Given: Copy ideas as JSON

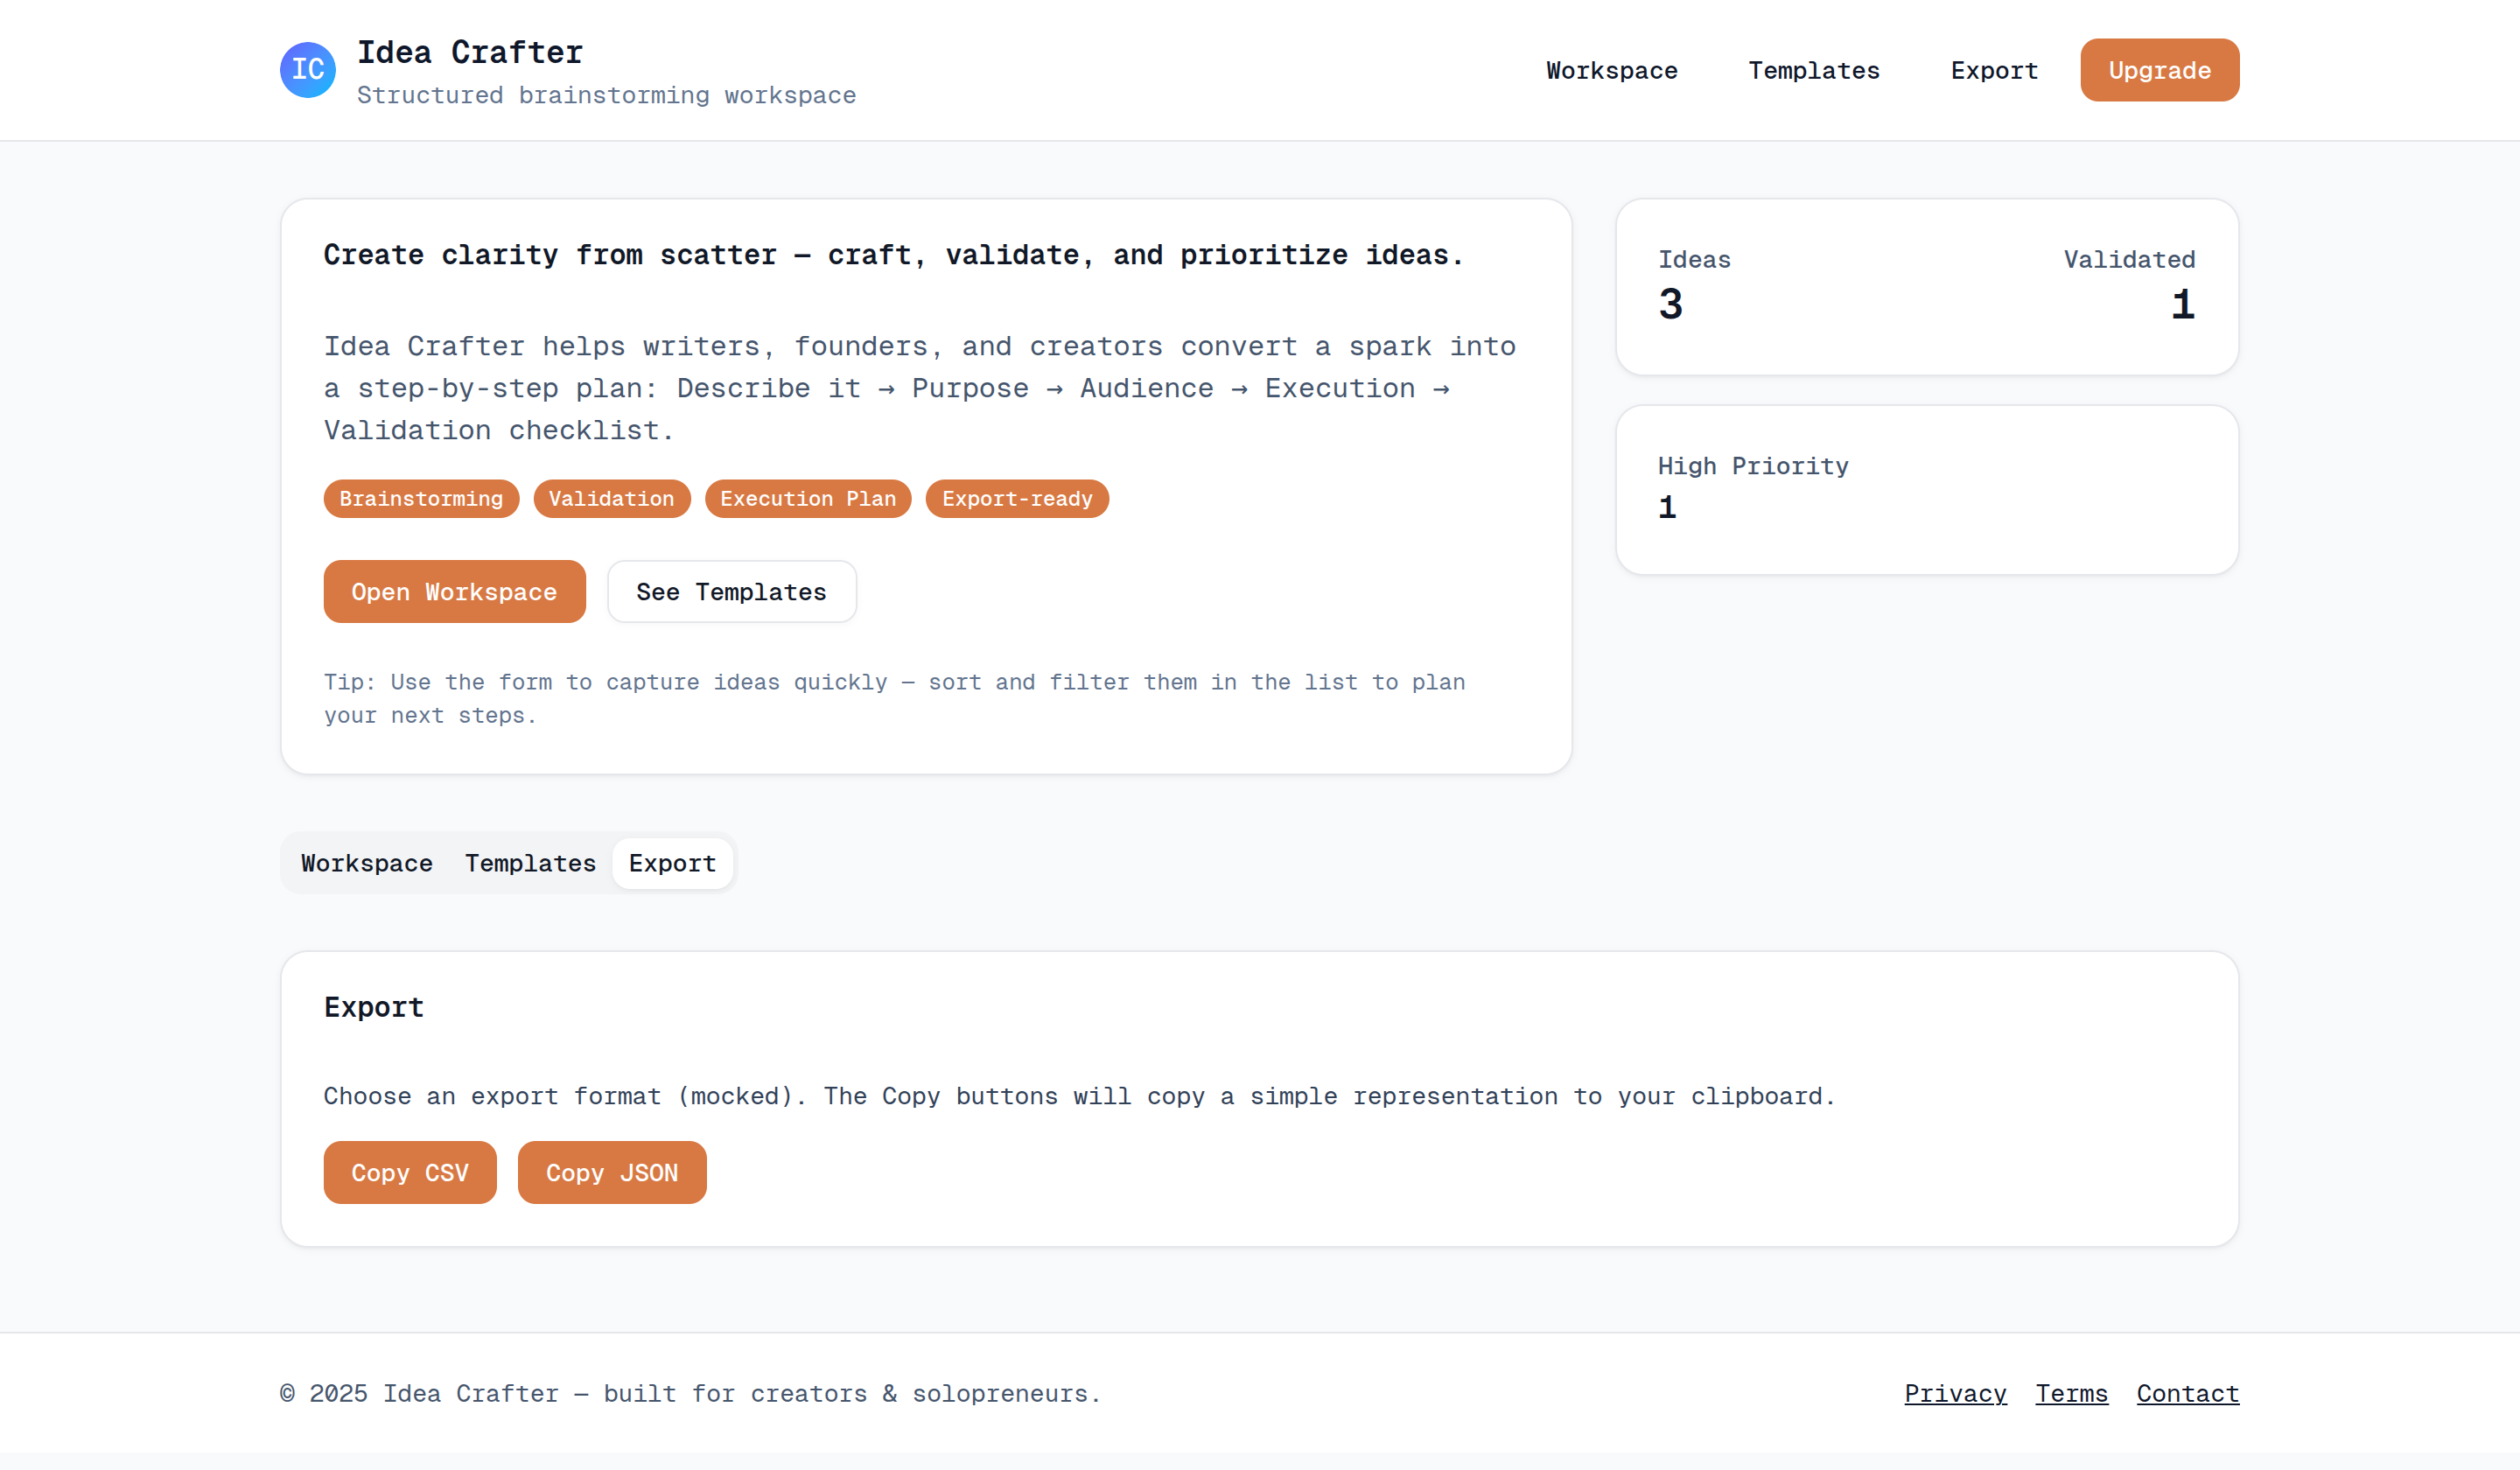Looking at the screenshot, I should coord(611,1172).
